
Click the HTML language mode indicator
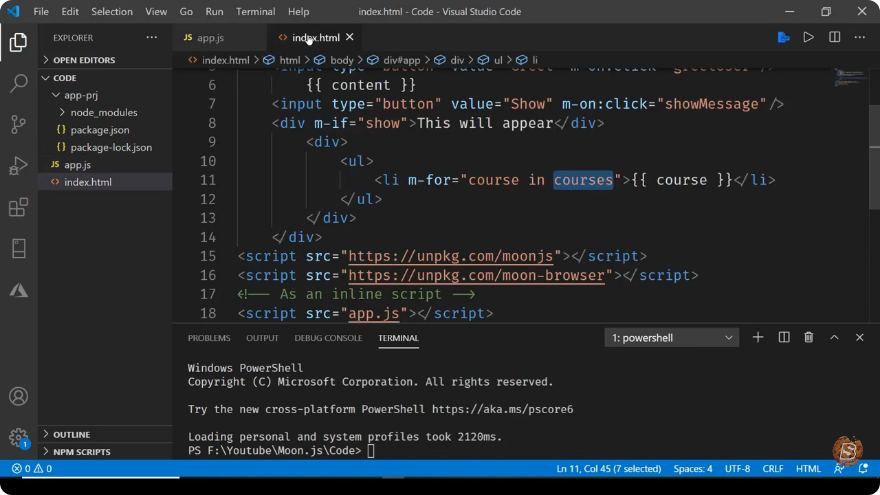click(808, 469)
